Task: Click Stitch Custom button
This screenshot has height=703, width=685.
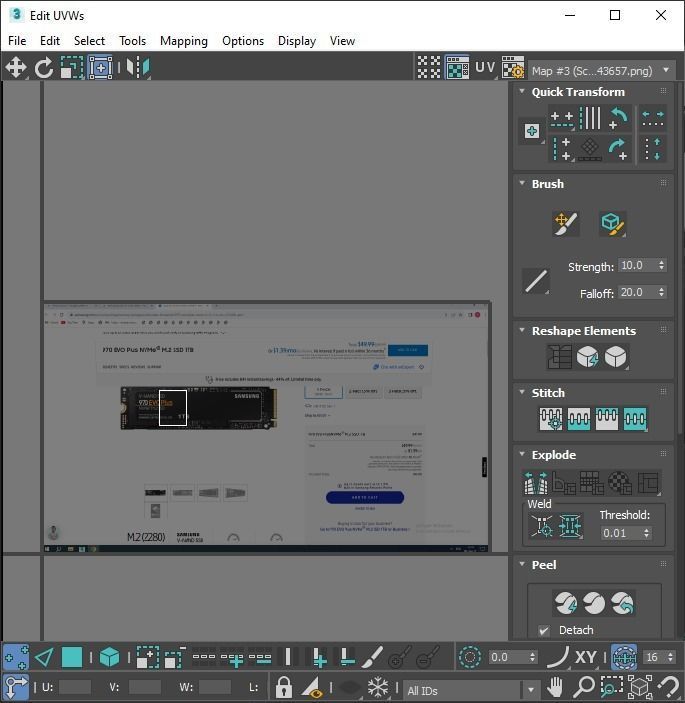Action: coord(635,419)
